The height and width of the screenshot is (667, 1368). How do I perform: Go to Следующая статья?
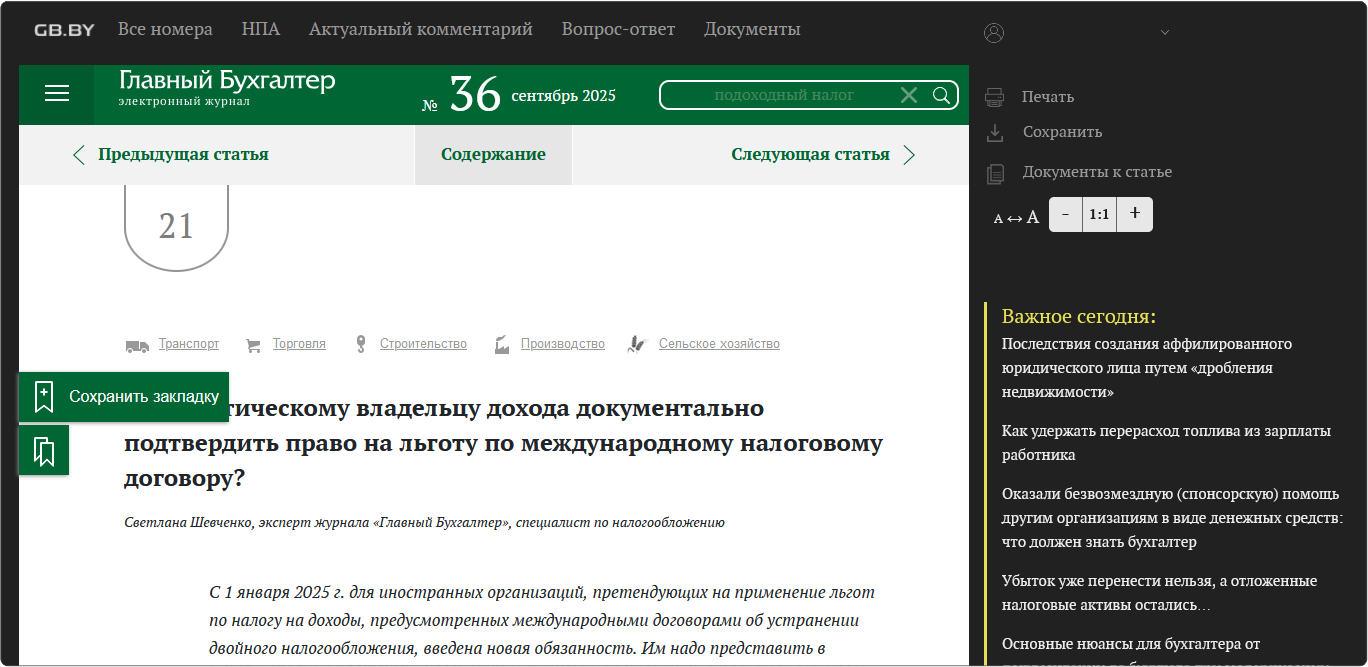pyautogui.click(x=822, y=155)
